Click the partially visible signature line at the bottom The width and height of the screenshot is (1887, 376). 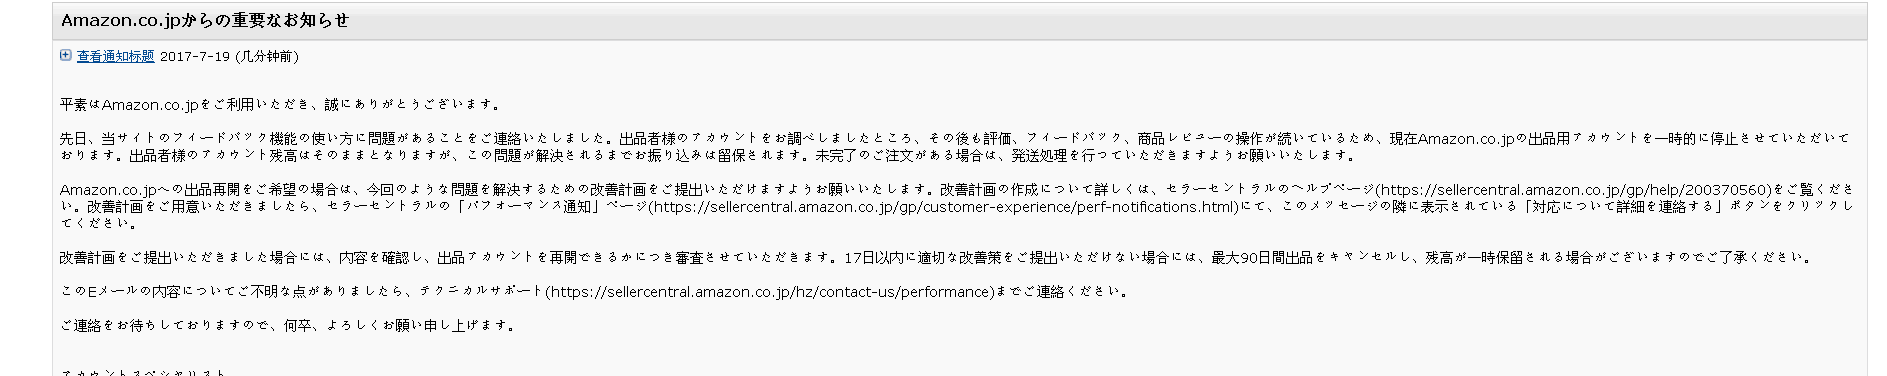pos(144,372)
